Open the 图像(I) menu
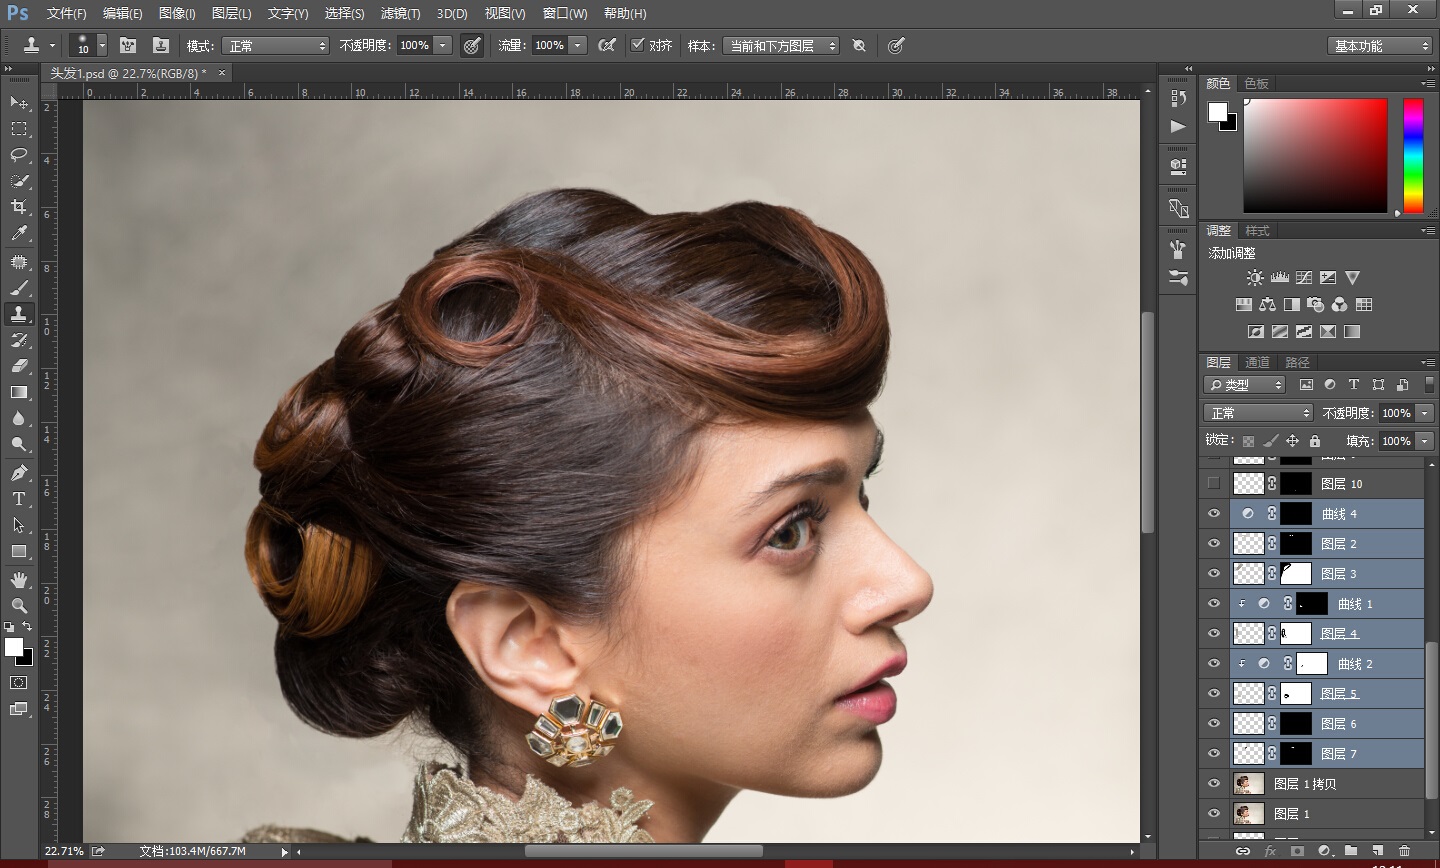Viewport: 1440px width, 868px height. pyautogui.click(x=177, y=13)
